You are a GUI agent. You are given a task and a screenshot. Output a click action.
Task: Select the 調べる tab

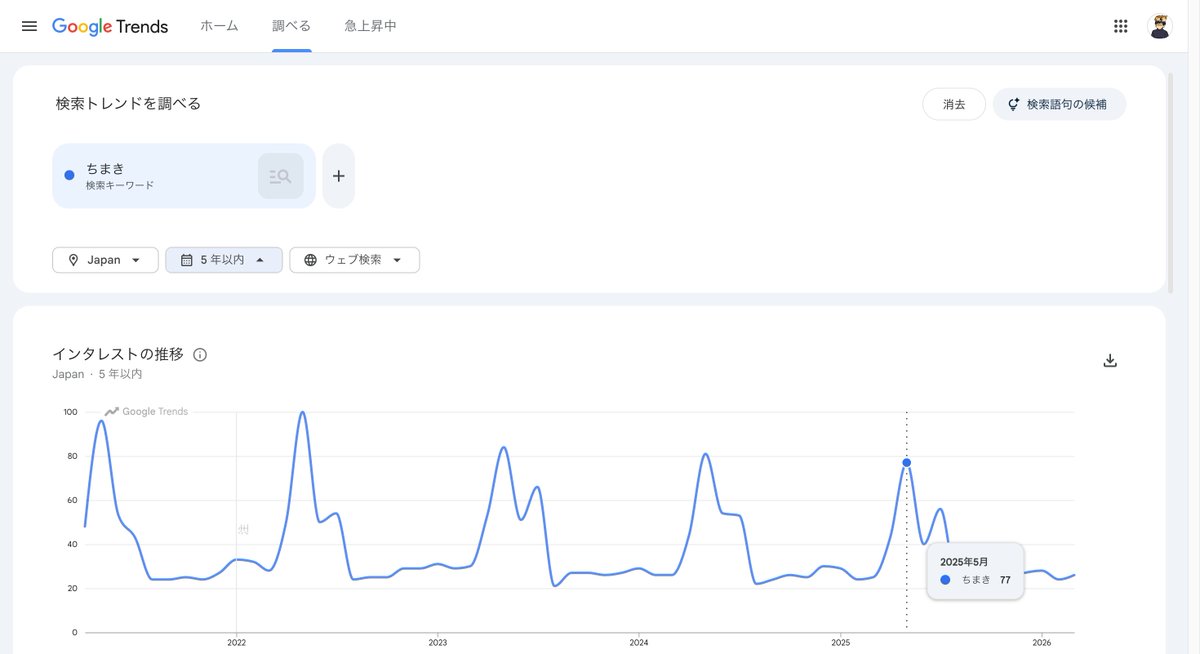coord(291,26)
